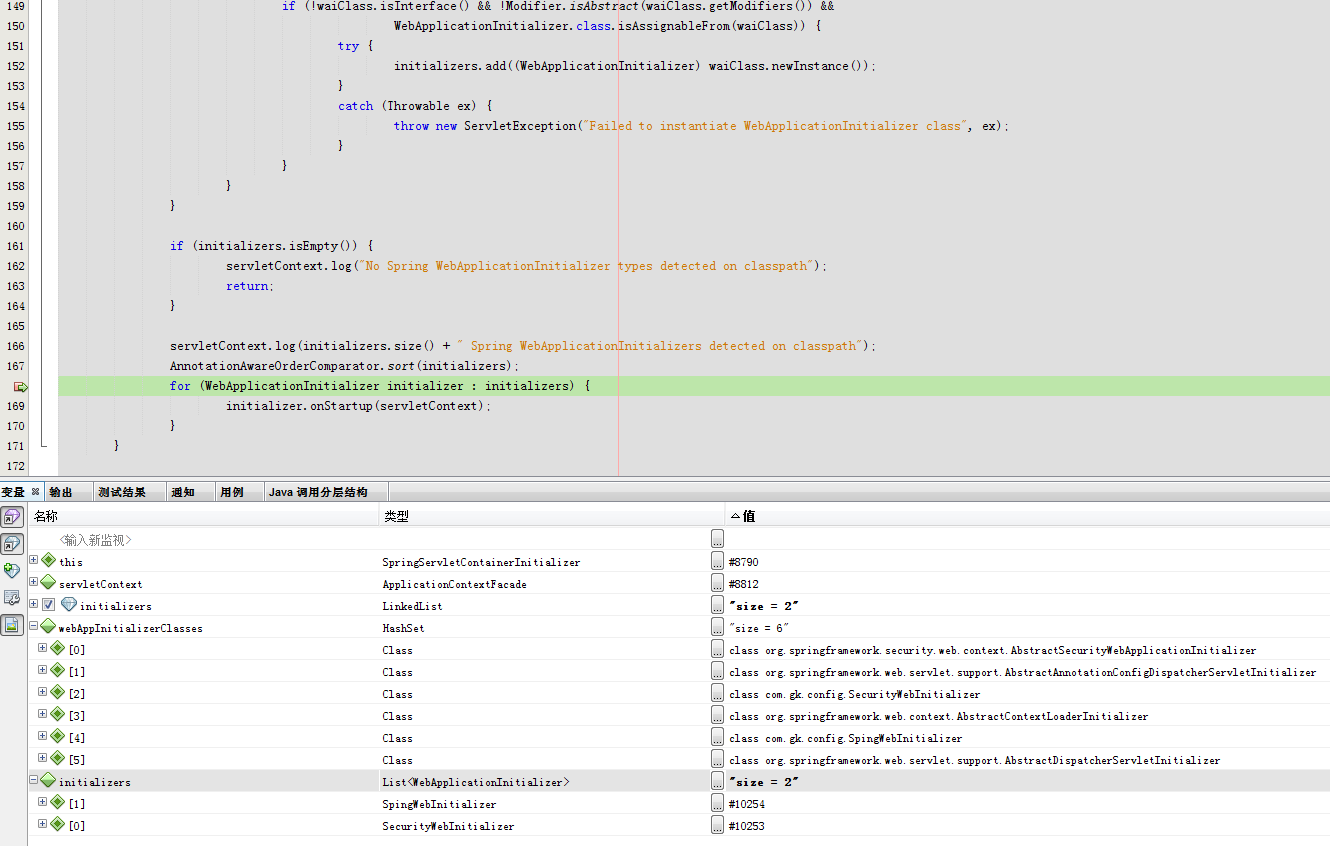Click line number 166 in the gutter
Image resolution: width=1330 pixels, height=846 pixels.
tap(15, 346)
